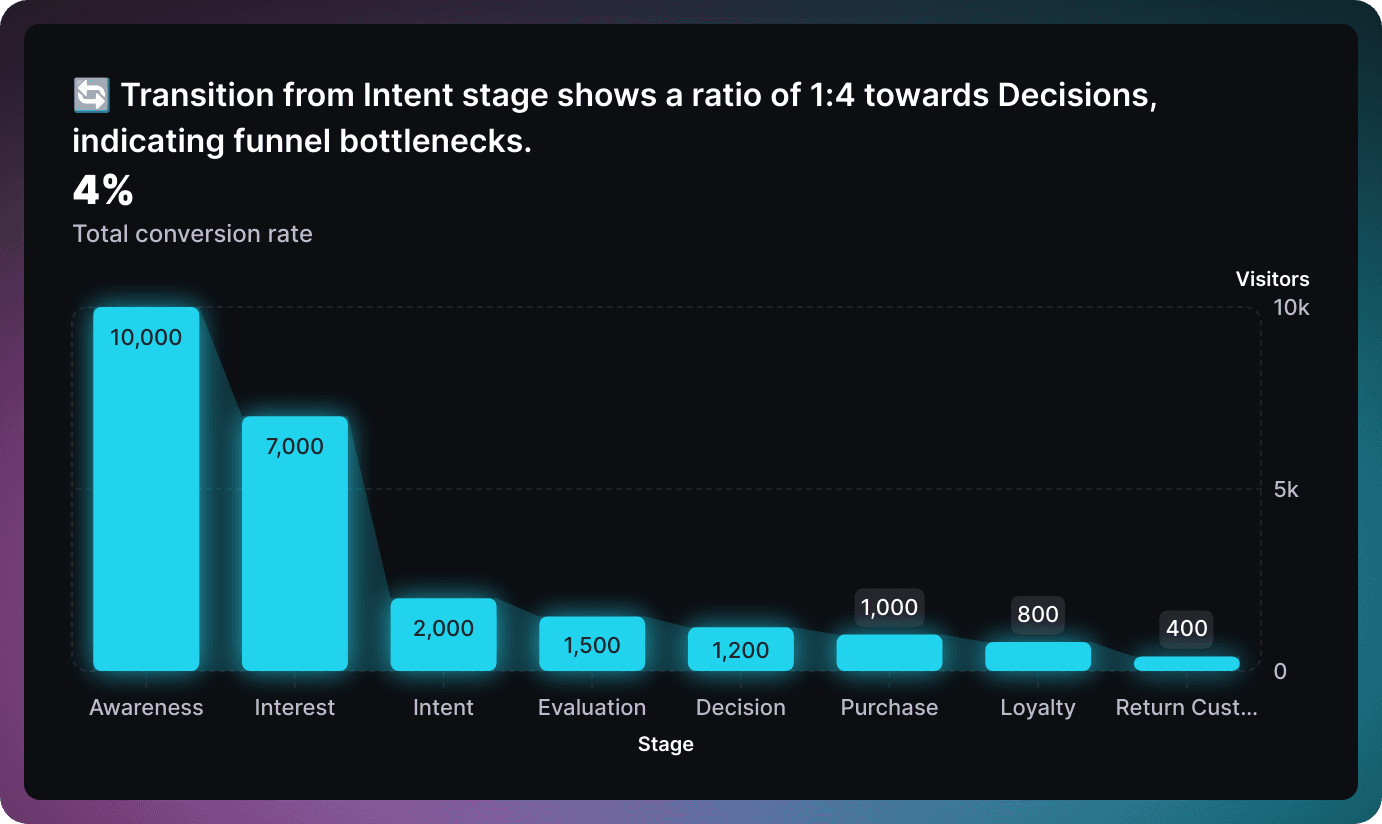Click the 400 value badge label
Viewport: 1382px width, 824px height.
1186,629
